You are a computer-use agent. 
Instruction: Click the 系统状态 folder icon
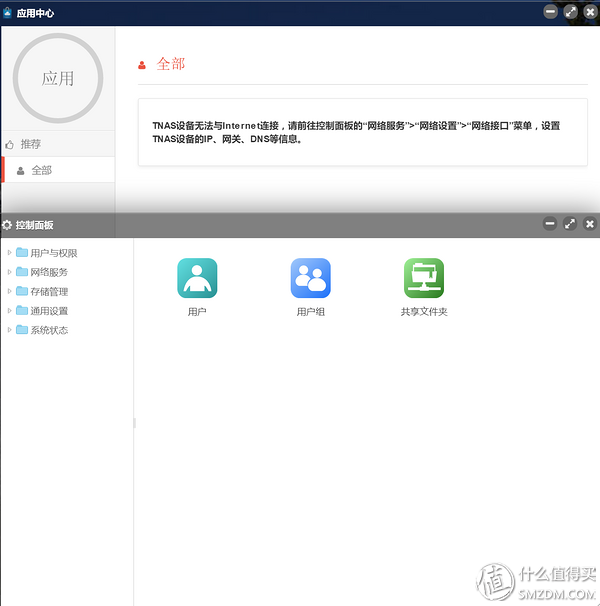click(x=22, y=330)
